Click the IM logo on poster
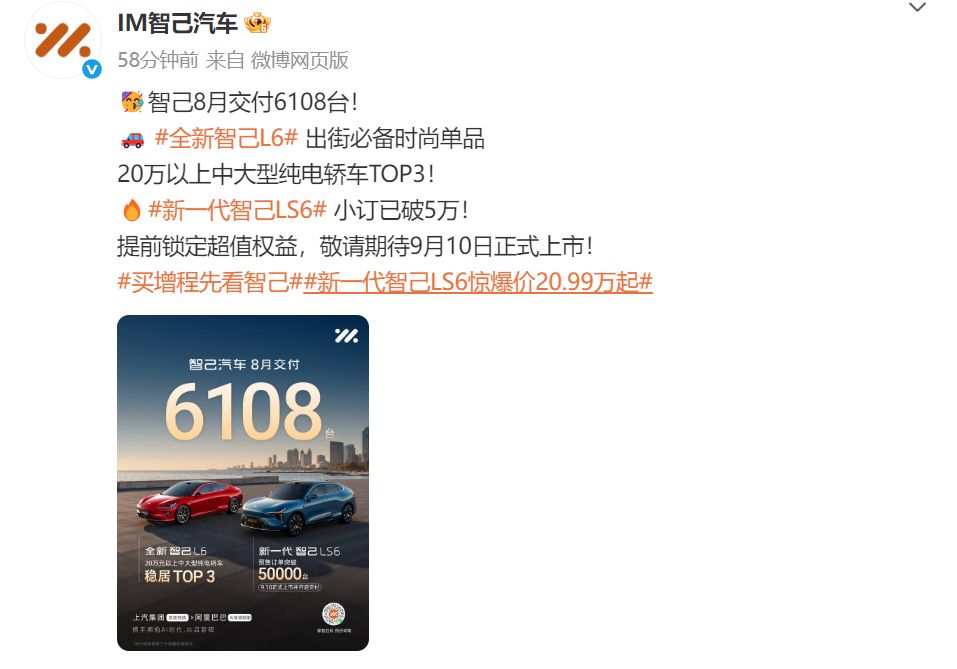 tap(346, 336)
